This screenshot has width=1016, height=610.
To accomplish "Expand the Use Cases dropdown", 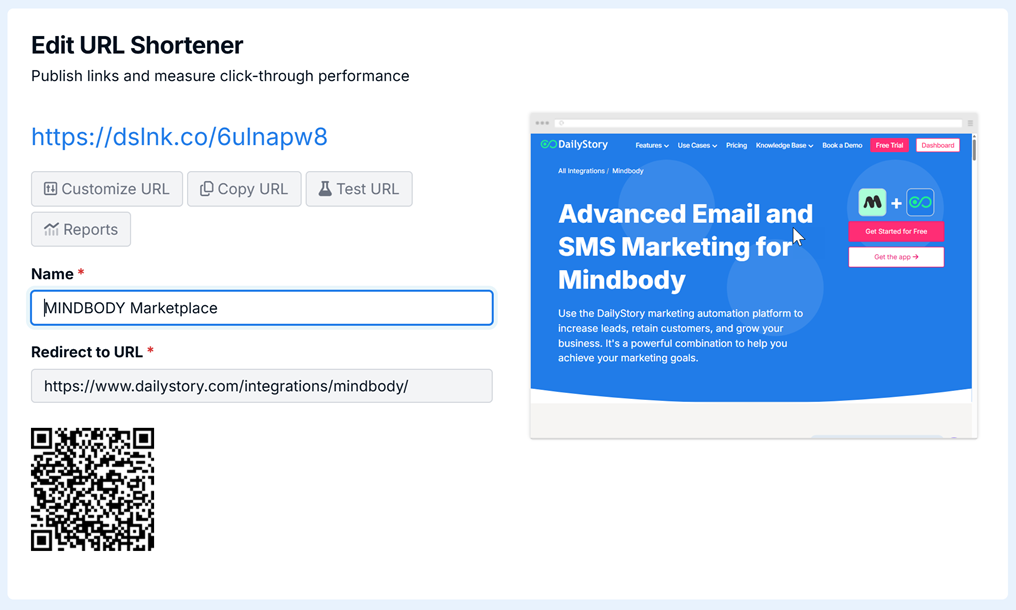I will [697, 146].
